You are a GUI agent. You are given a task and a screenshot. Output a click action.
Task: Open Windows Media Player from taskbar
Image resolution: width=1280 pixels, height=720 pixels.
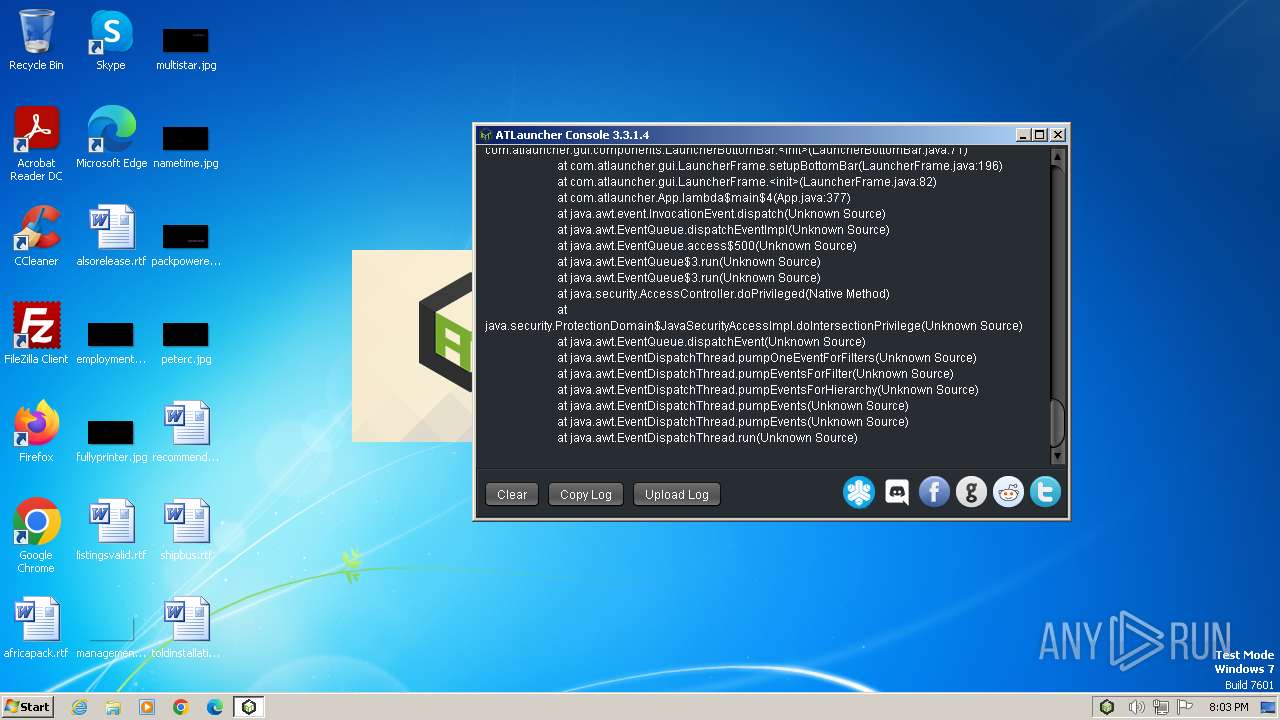147,707
